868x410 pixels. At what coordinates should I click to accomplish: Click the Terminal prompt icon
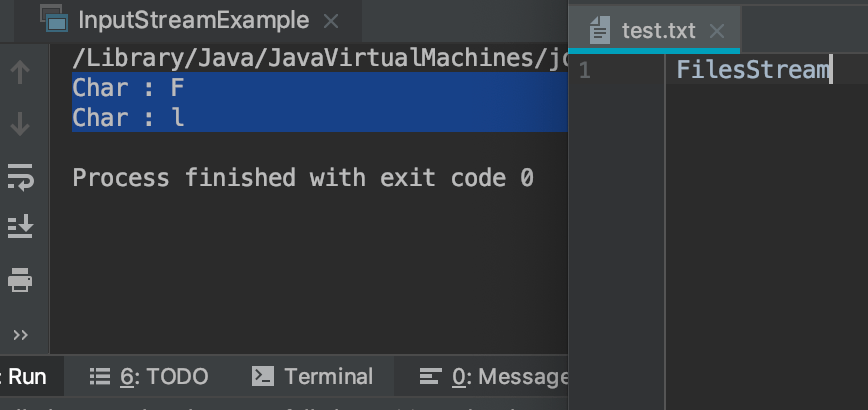coord(263,377)
